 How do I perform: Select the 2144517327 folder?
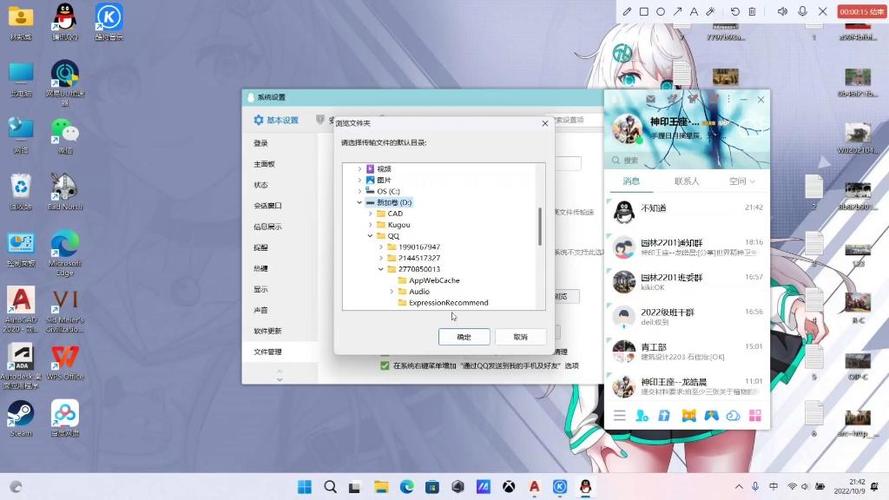tap(419, 258)
